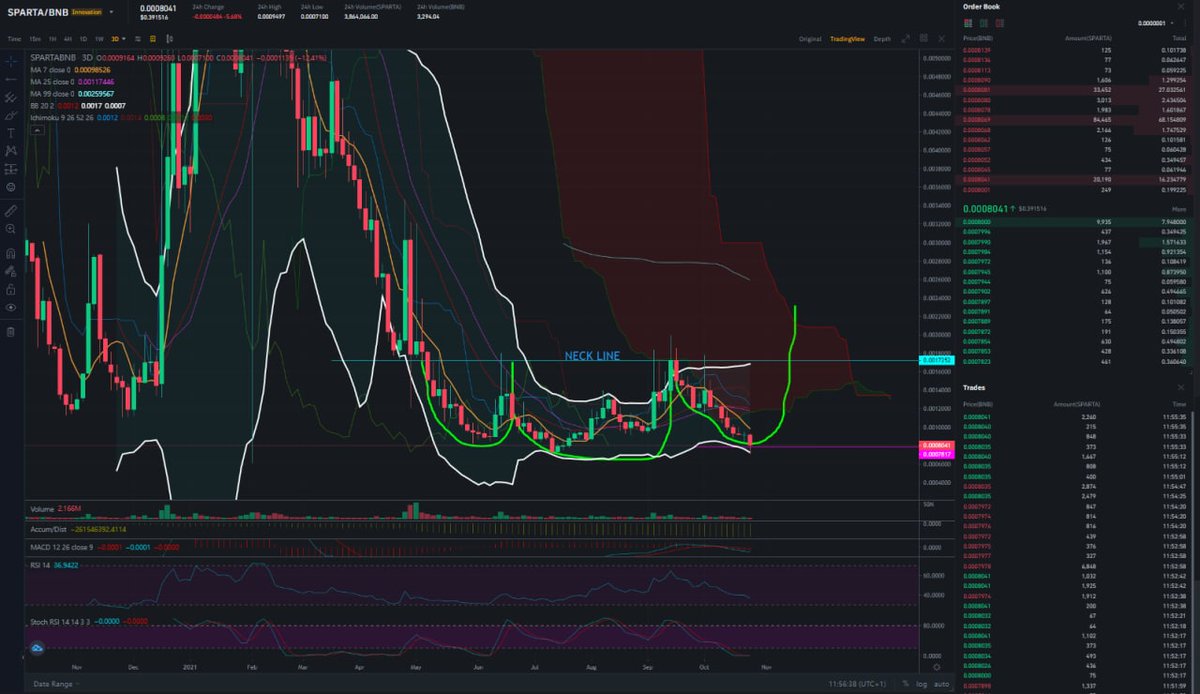Switch to the 15m interval
The image size is (1200, 694).
[35, 39]
